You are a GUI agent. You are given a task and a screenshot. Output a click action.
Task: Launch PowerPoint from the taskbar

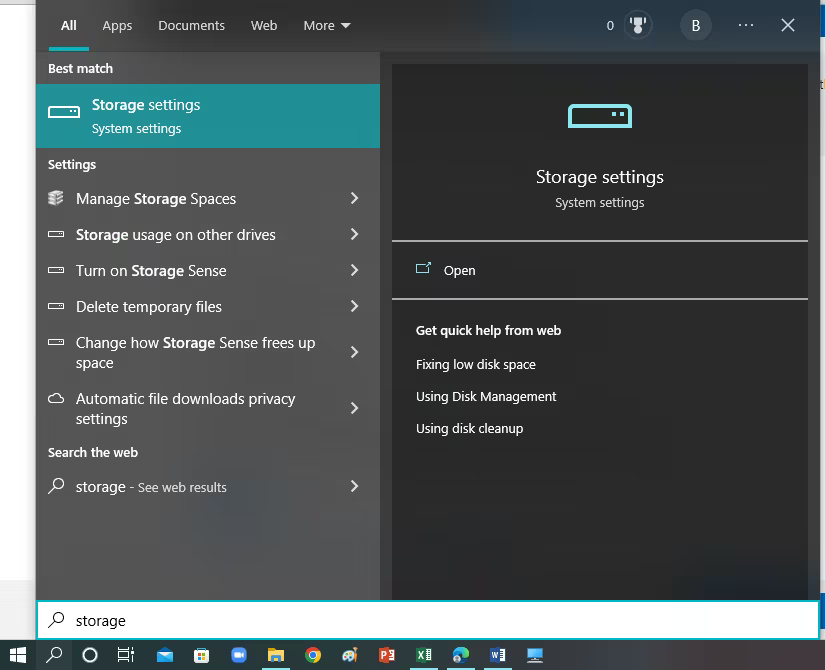coord(386,656)
